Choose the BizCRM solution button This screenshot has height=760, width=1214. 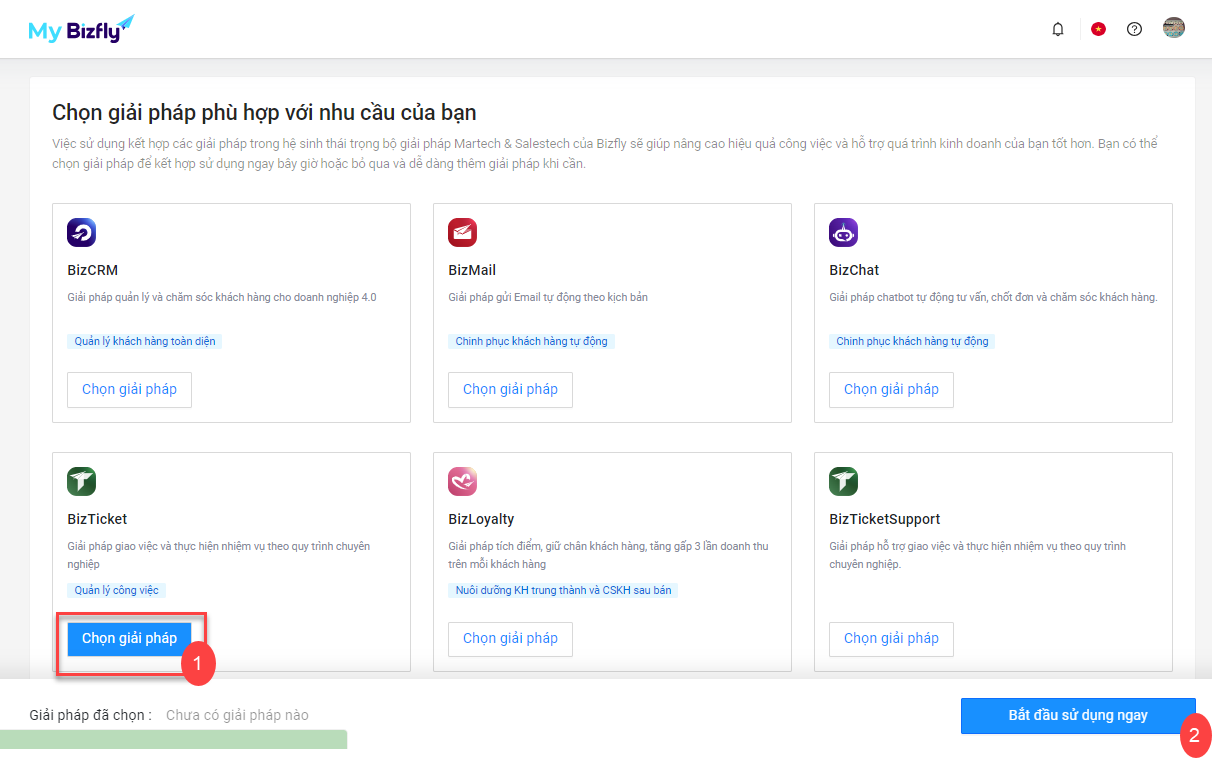click(x=129, y=390)
